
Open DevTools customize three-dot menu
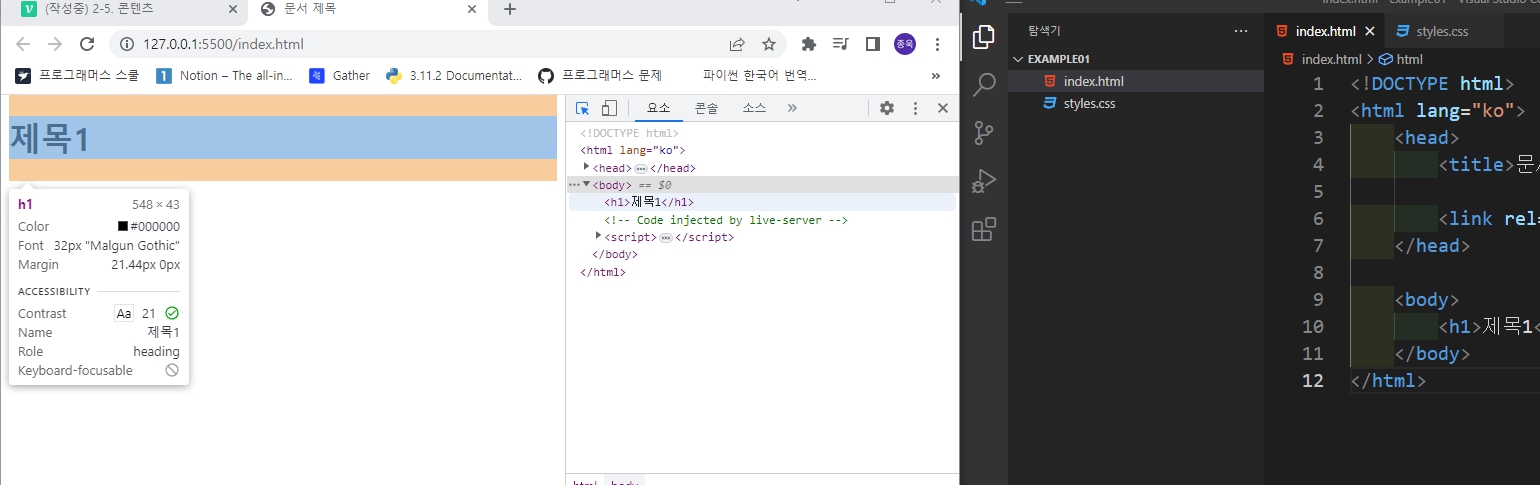914,108
